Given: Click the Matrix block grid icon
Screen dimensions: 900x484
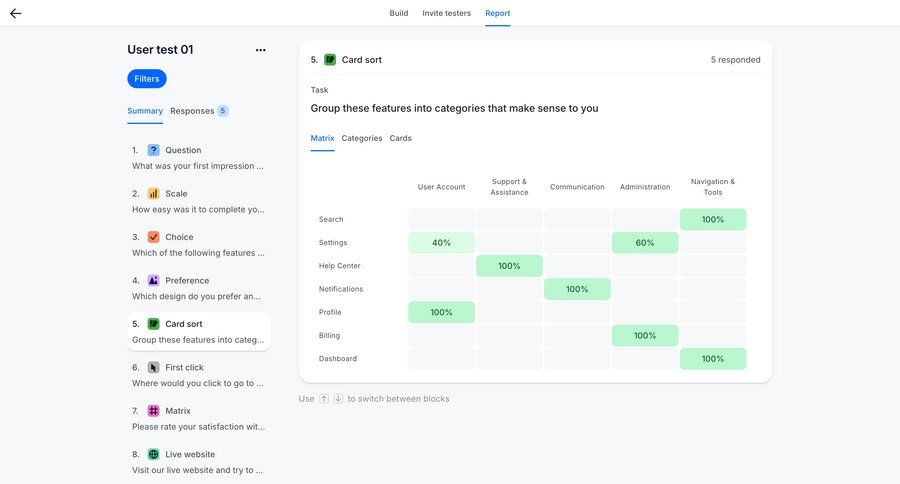Looking at the screenshot, I should pyautogui.click(x=153, y=411).
